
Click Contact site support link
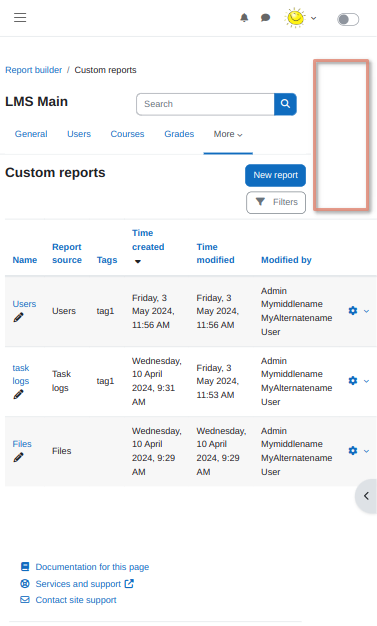tap(76, 600)
